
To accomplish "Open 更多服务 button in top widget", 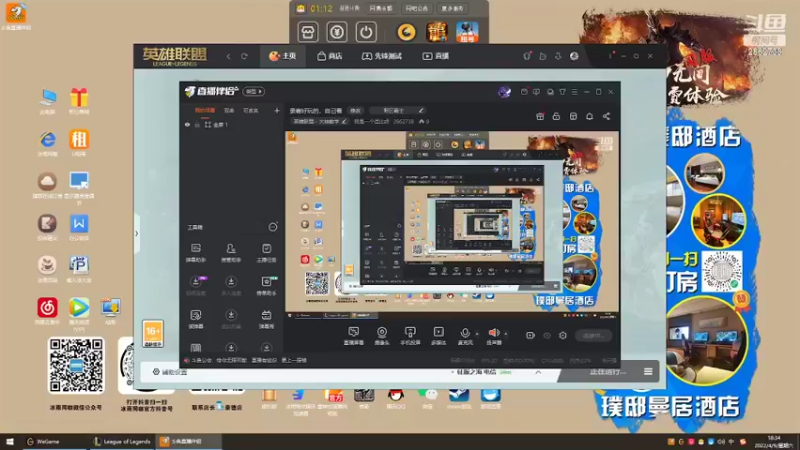I will click(453, 8).
